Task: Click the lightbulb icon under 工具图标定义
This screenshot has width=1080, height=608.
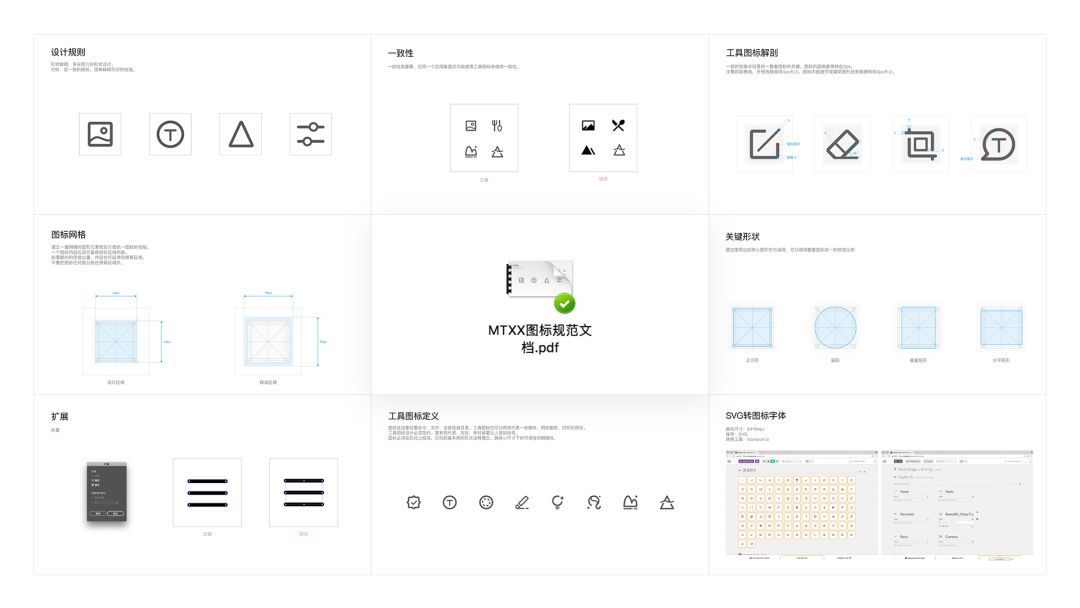Action: 558,503
